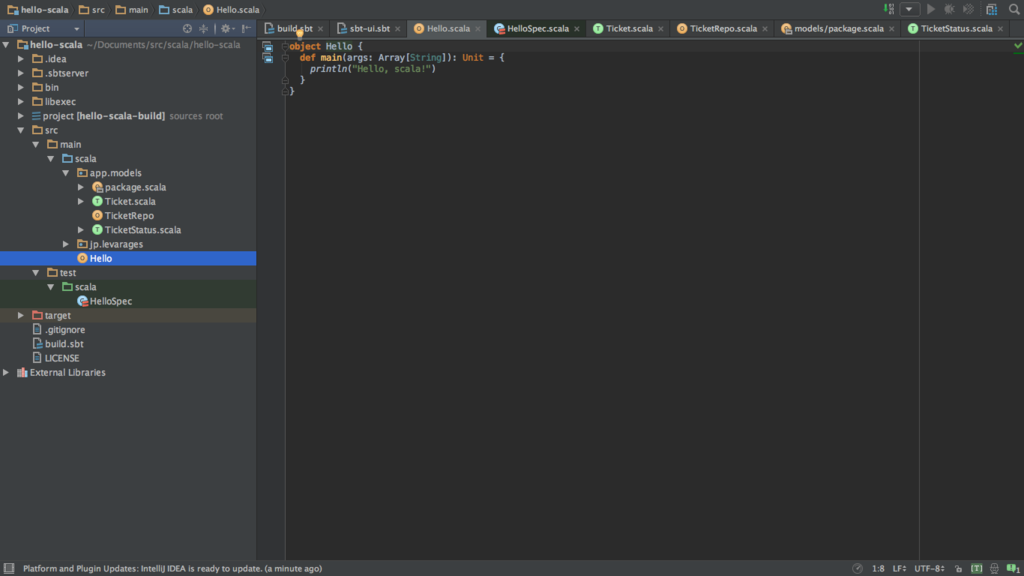This screenshot has width=1024, height=576.
Task: Expand the .idea folder
Action: click(21, 59)
